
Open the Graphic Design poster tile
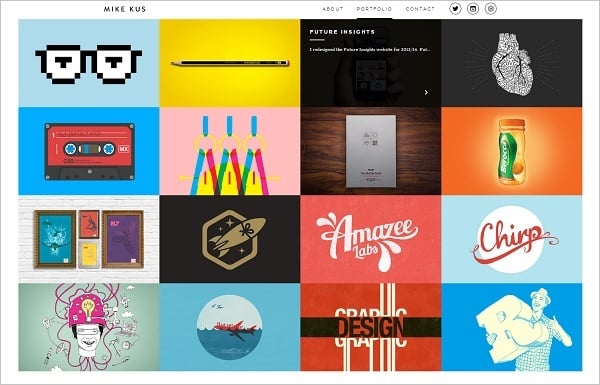click(x=371, y=327)
